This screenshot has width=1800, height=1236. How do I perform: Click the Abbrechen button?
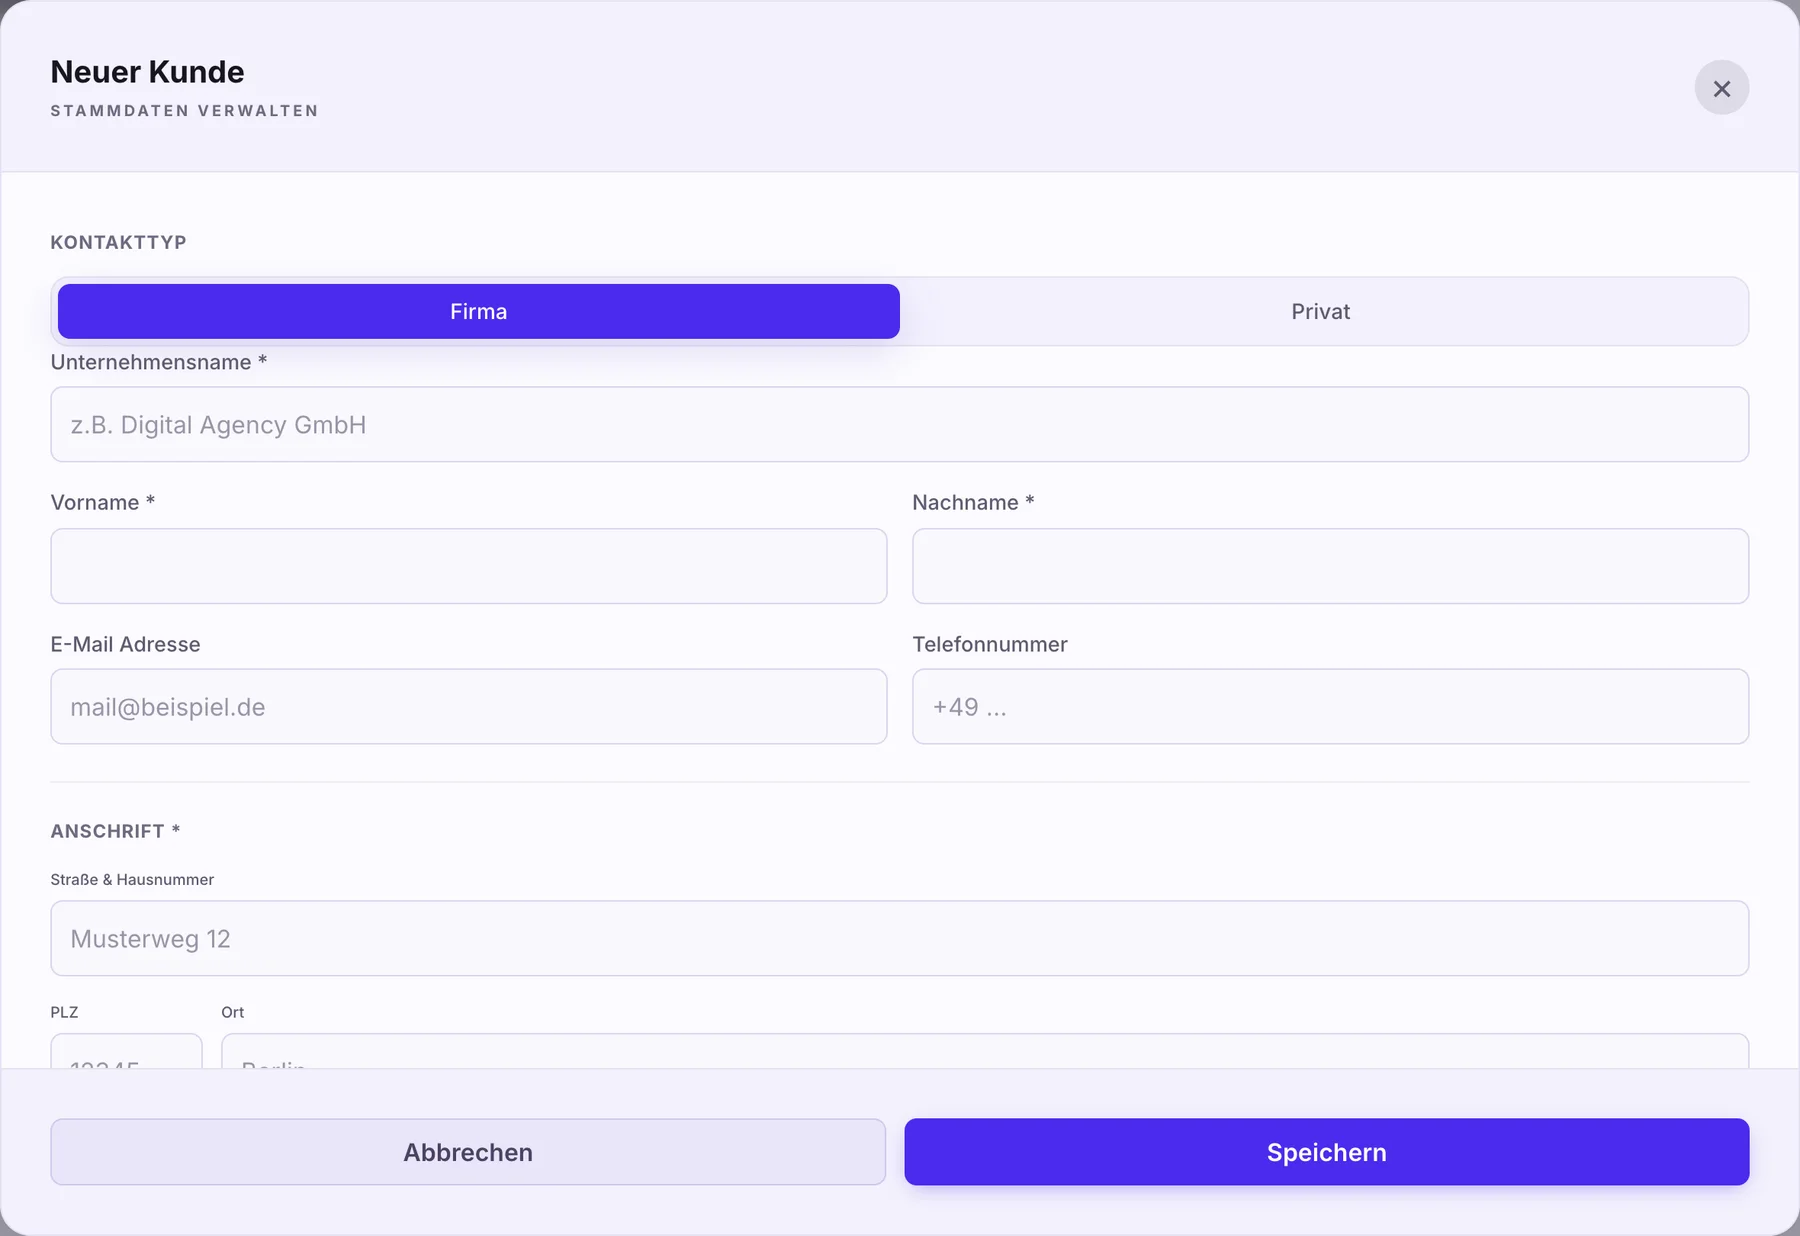pos(468,1152)
